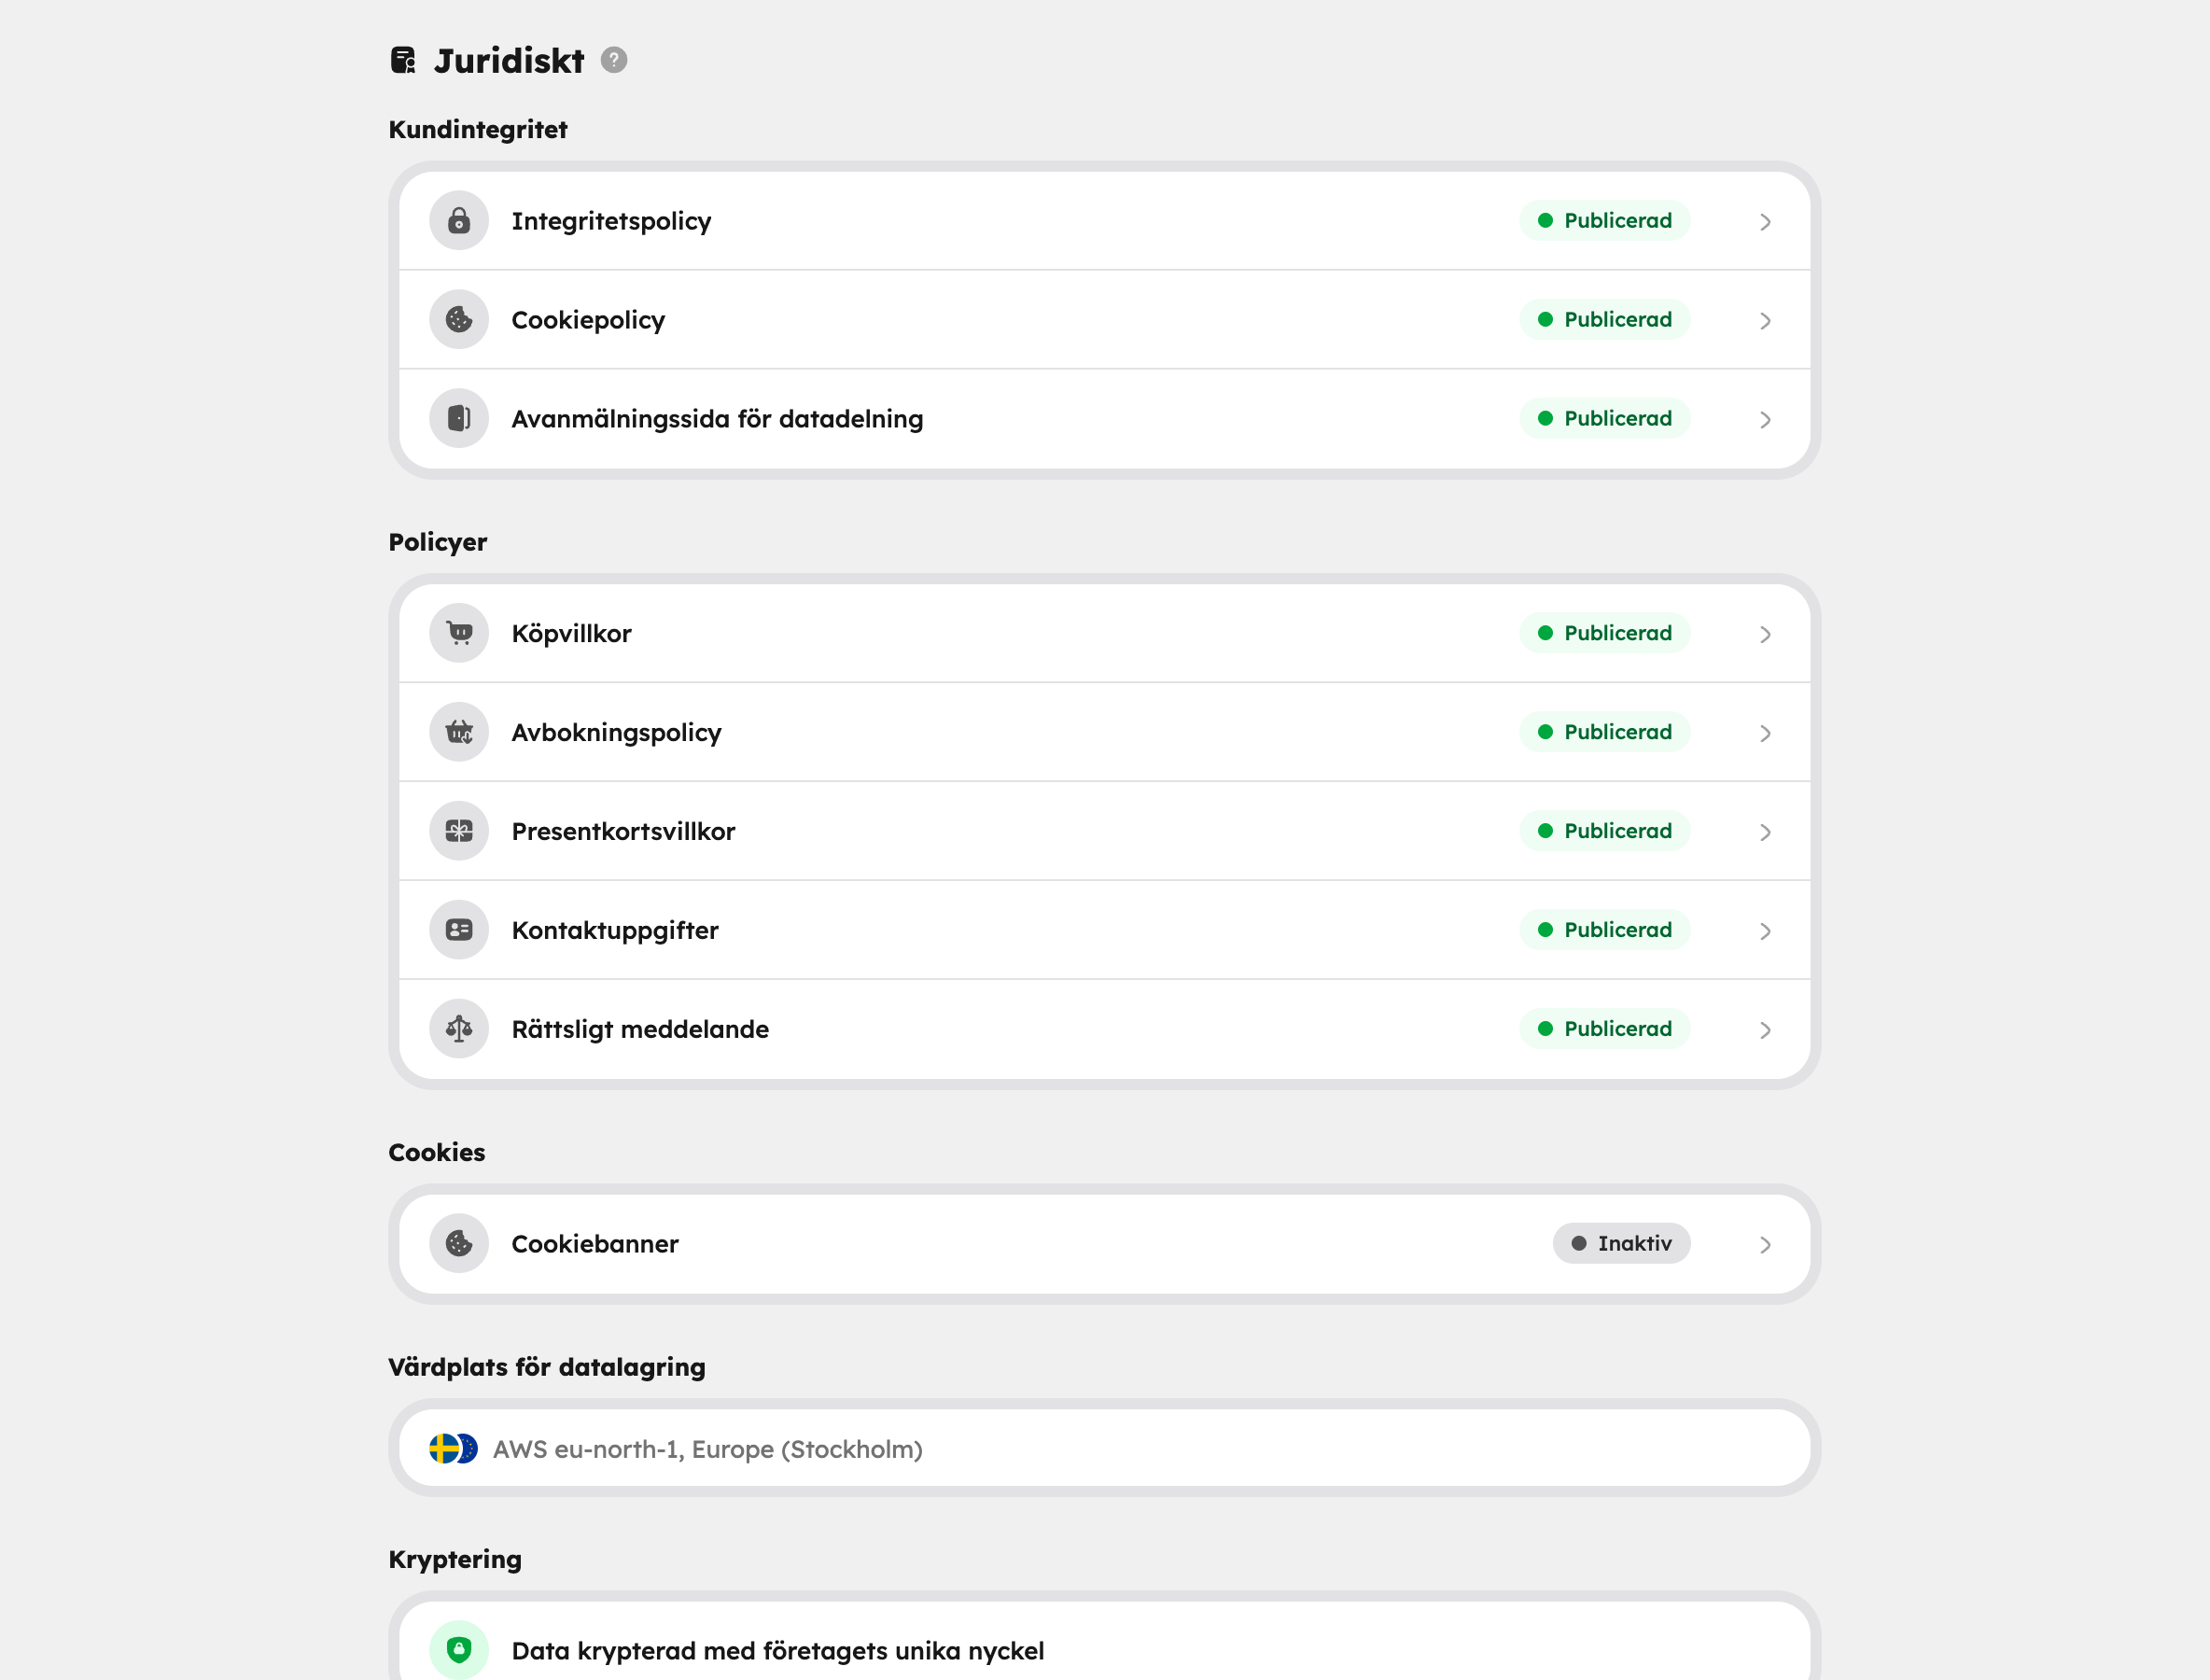
Task: Expand Avanmälningssida för datadelning chevron
Action: [1765, 419]
